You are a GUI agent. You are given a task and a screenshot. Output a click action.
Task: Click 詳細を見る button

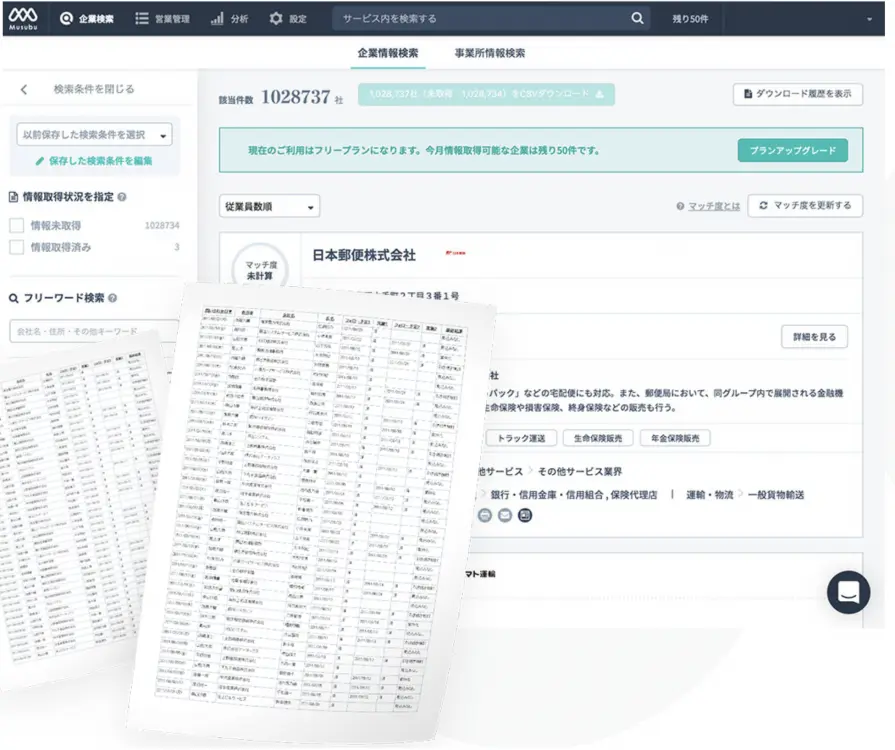click(x=814, y=337)
